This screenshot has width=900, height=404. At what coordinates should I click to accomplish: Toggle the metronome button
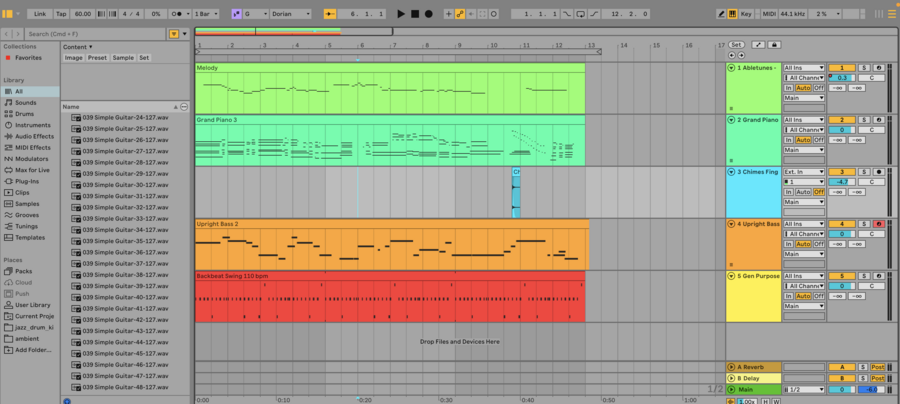(178, 14)
